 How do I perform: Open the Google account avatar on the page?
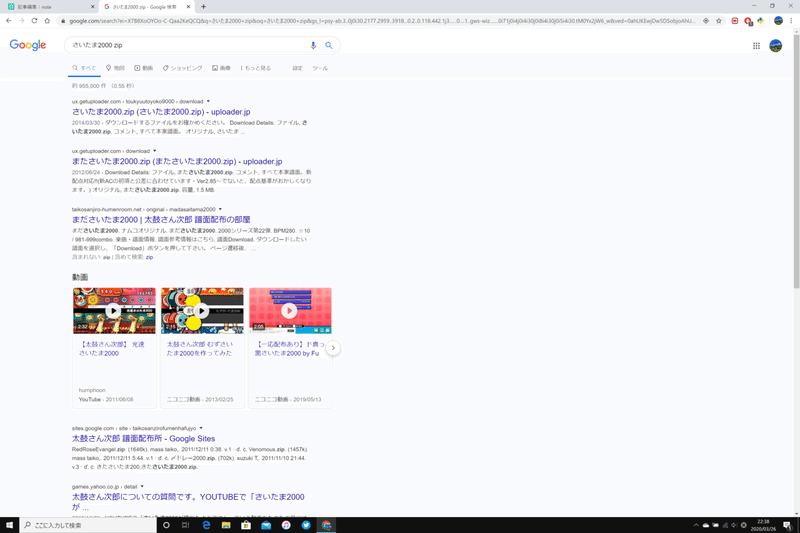click(776, 46)
